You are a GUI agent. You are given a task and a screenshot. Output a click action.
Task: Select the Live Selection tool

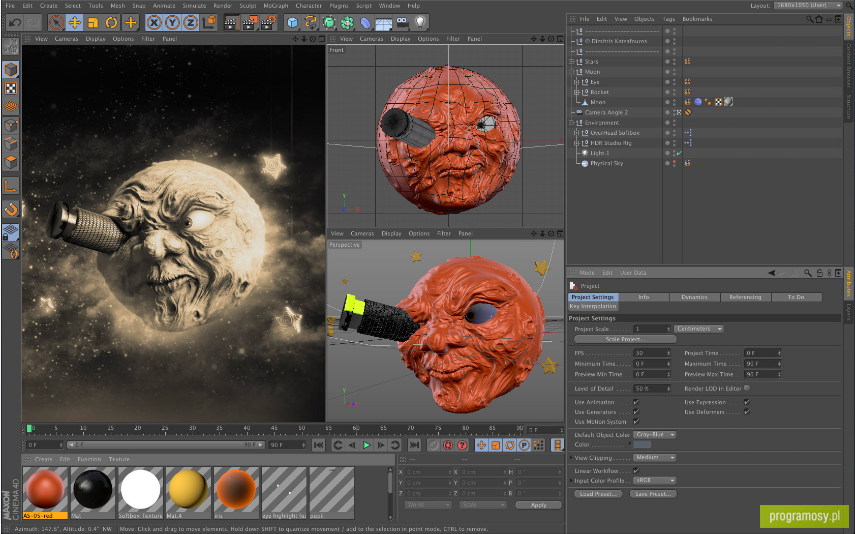click(56, 22)
